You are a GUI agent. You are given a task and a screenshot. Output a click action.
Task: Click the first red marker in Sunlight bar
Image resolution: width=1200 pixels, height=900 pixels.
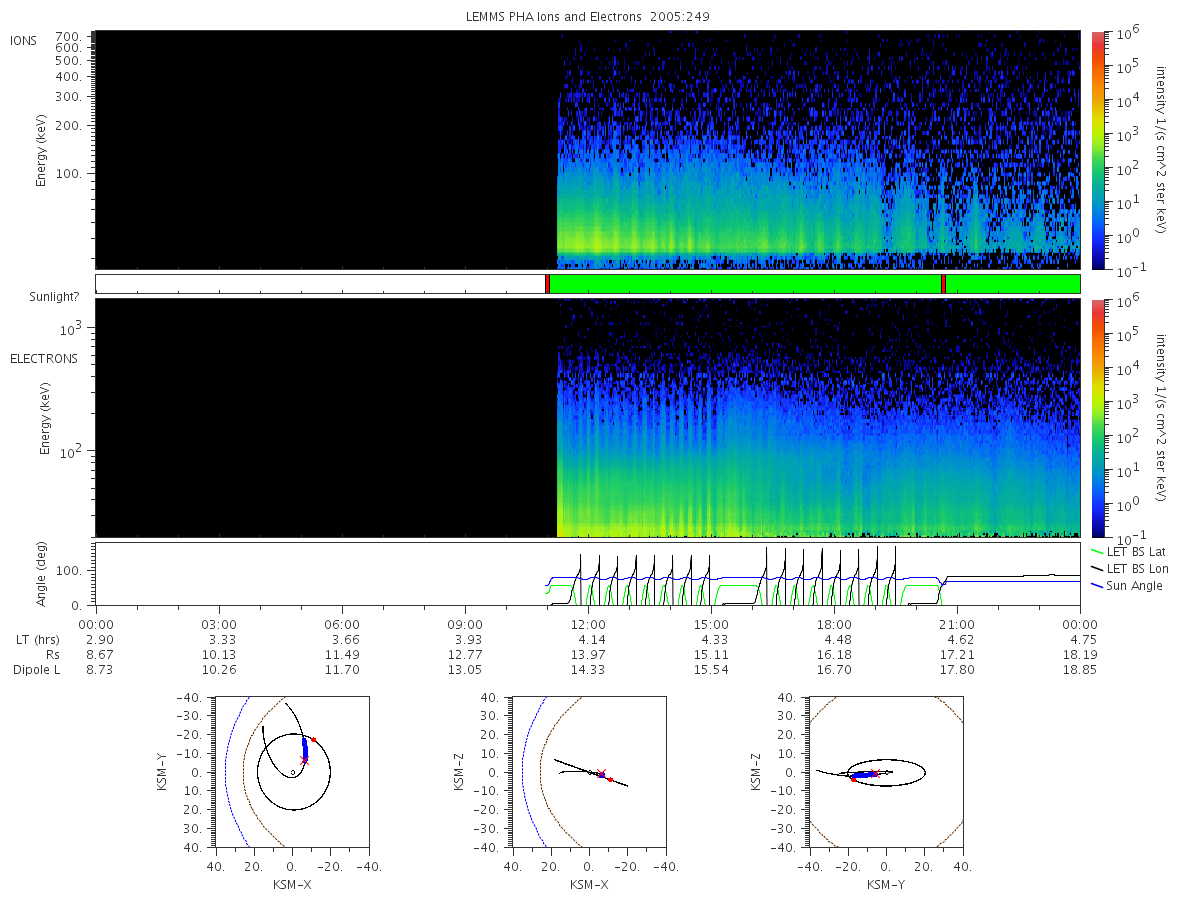tap(547, 284)
